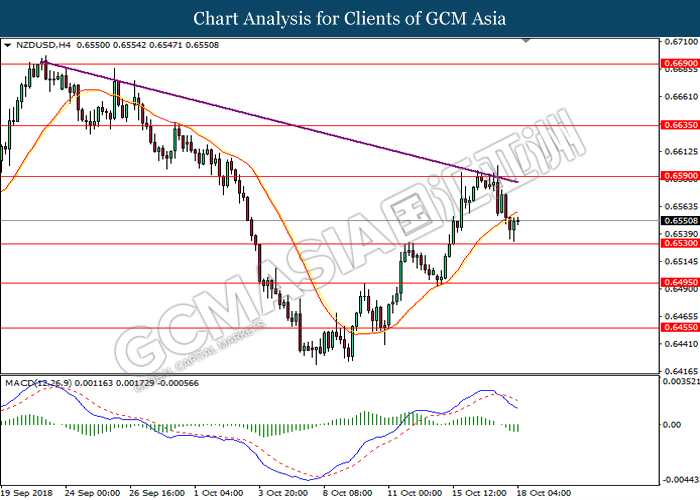Select the 0.64550 price level label
Image resolution: width=700 pixels, height=500 pixels.
click(x=680, y=327)
